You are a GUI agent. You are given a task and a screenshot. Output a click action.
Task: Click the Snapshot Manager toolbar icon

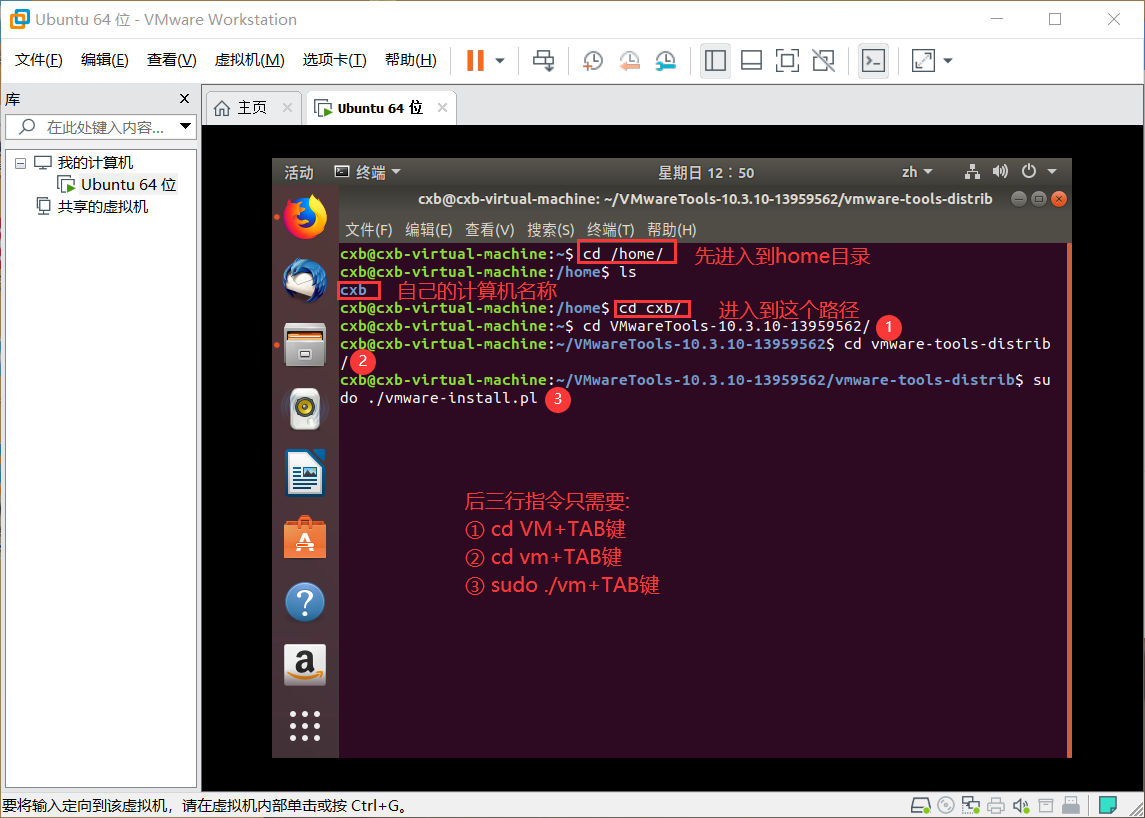665,61
